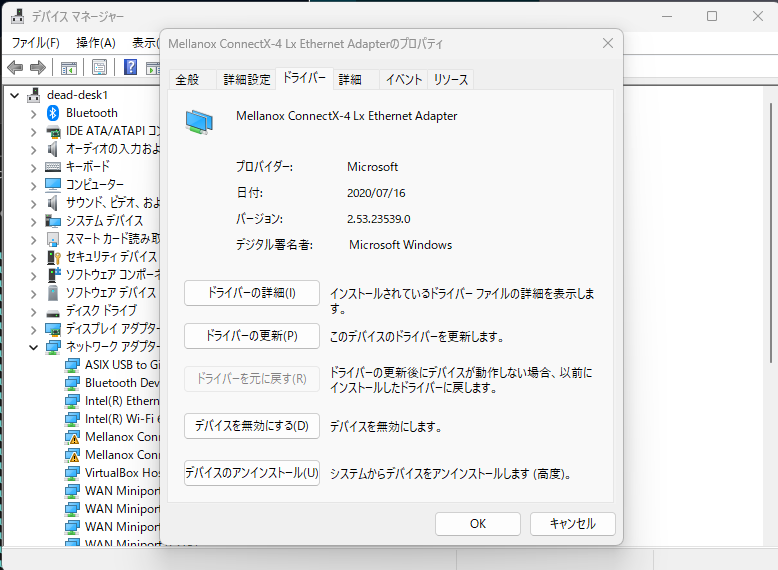This screenshot has width=778, height=570.
Task: Click the Device Manager vertical scrollbar
Action: pyautogui.click(x=771, y=232)
